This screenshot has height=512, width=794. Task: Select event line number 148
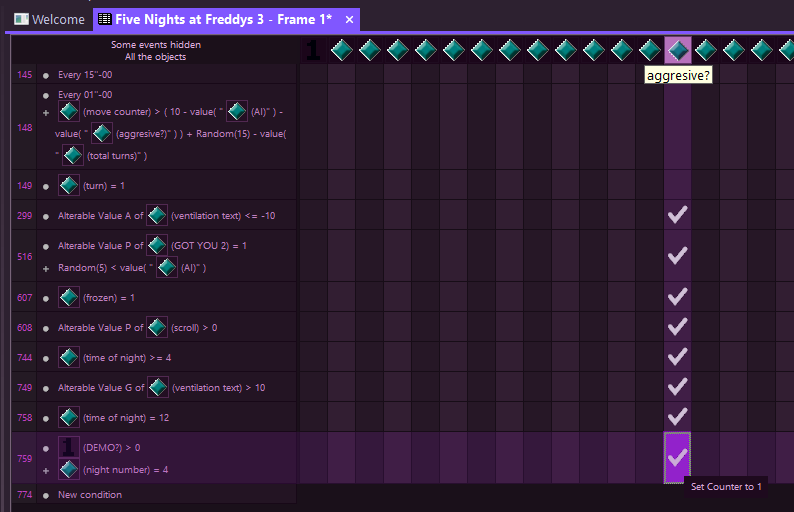[x=24, y=128]
